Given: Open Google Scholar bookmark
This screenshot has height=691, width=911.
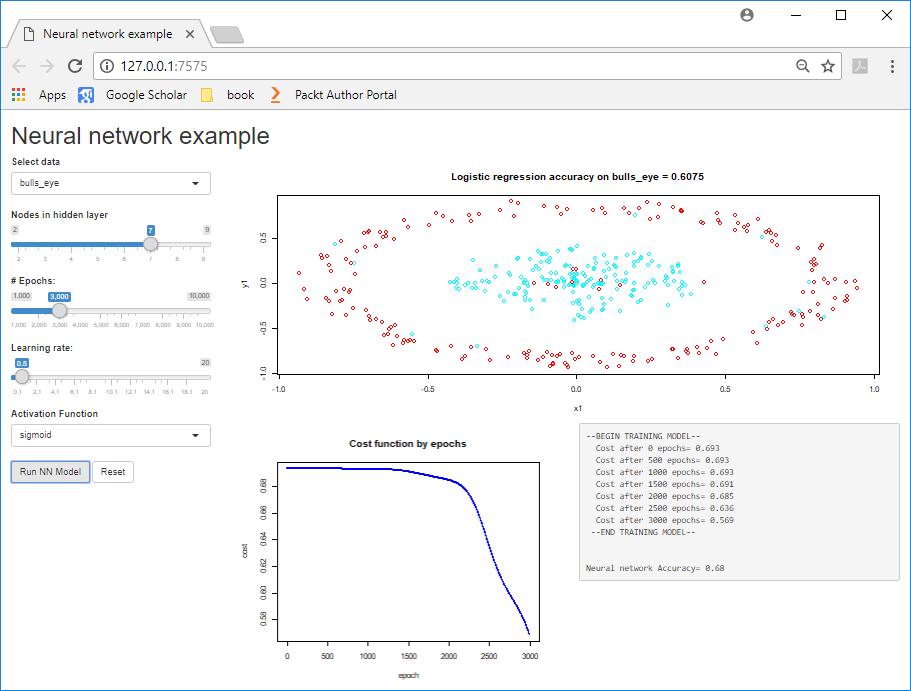Looking at the screenshot, I should (x=132, y=95).
